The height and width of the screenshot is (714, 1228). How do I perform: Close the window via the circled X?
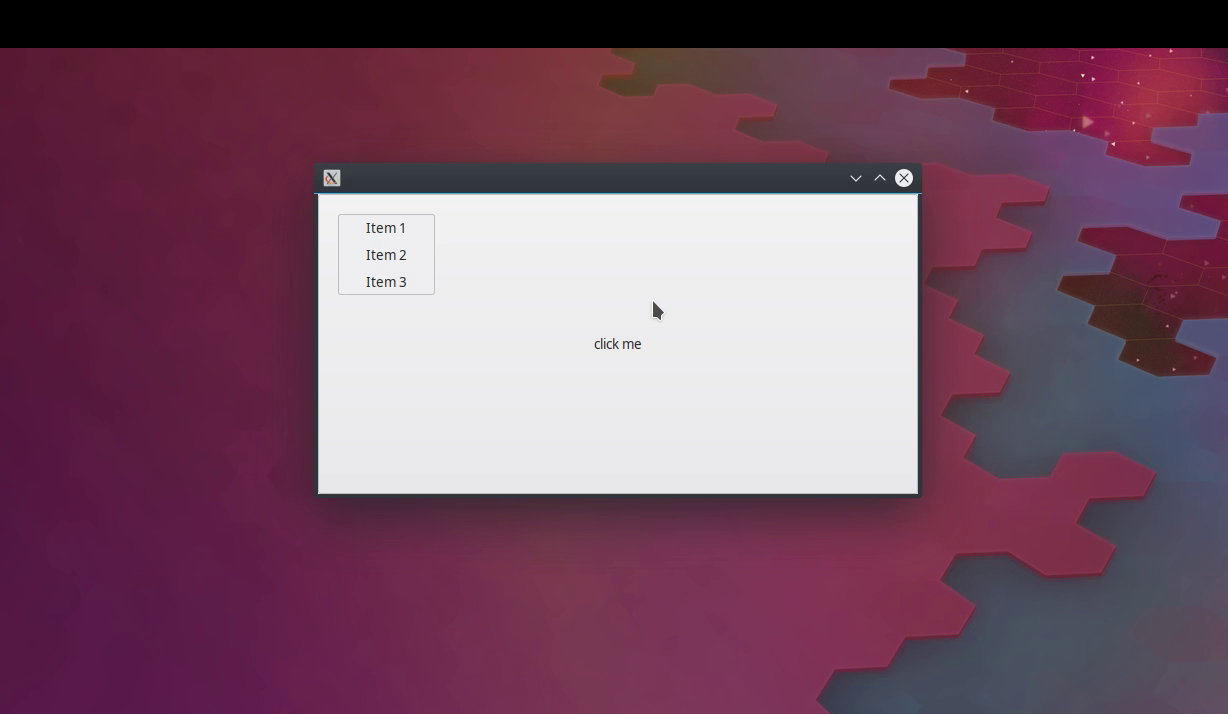pyautogui.click(x=903, y=177)
